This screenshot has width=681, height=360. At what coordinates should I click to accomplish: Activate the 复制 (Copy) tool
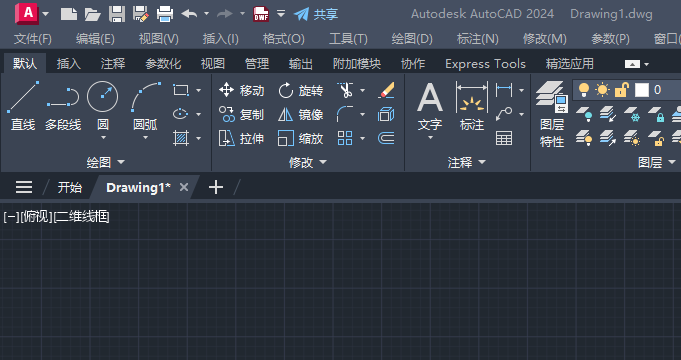click(241, 115)
